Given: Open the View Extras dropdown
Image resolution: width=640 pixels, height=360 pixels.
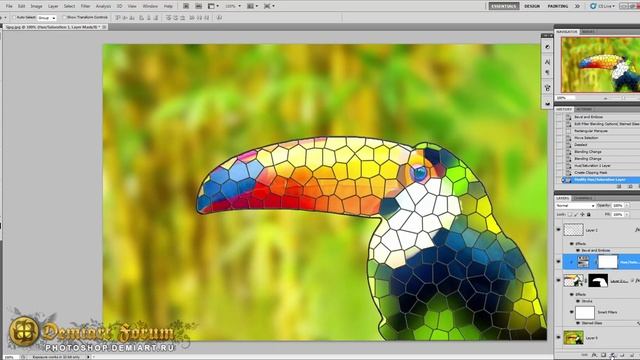Looking at the screenshot, I should point(213,6).
